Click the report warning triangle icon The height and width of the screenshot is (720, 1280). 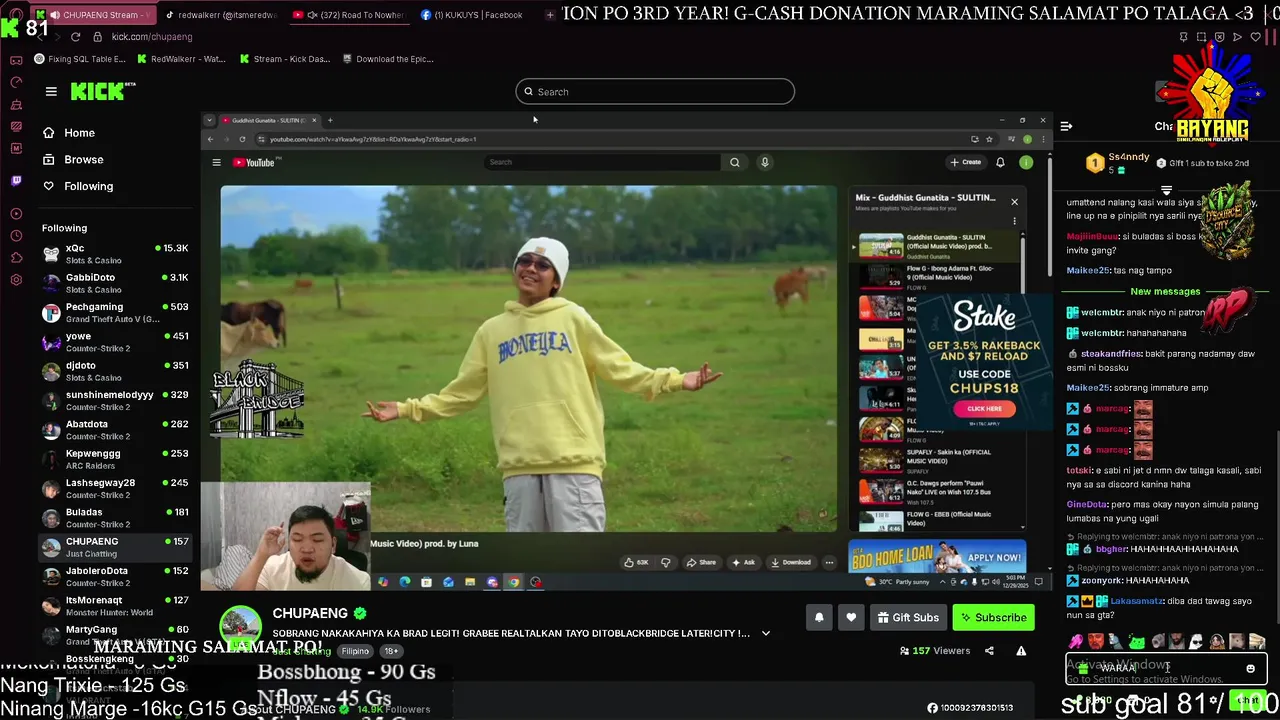point(1021,651)
